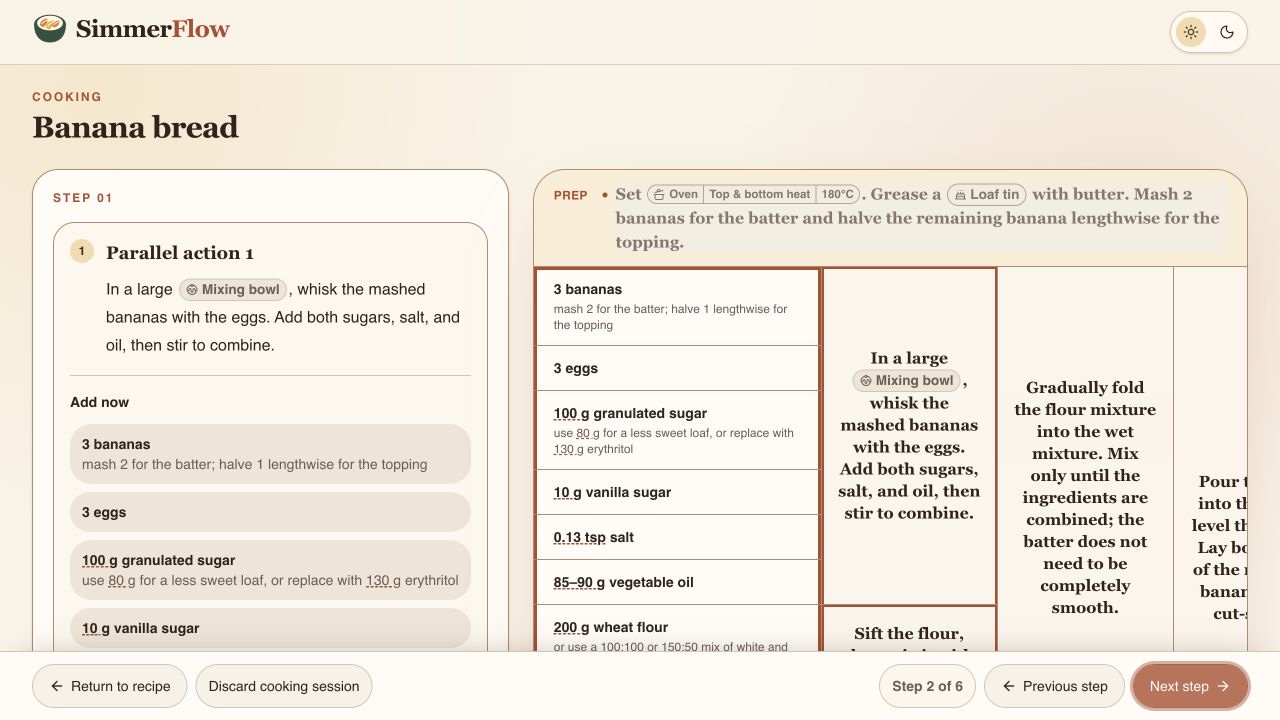This screenshot has height=720, width=1280.
Task: Click the SimmerFlow brand name
Action: (x=153, y=29)
